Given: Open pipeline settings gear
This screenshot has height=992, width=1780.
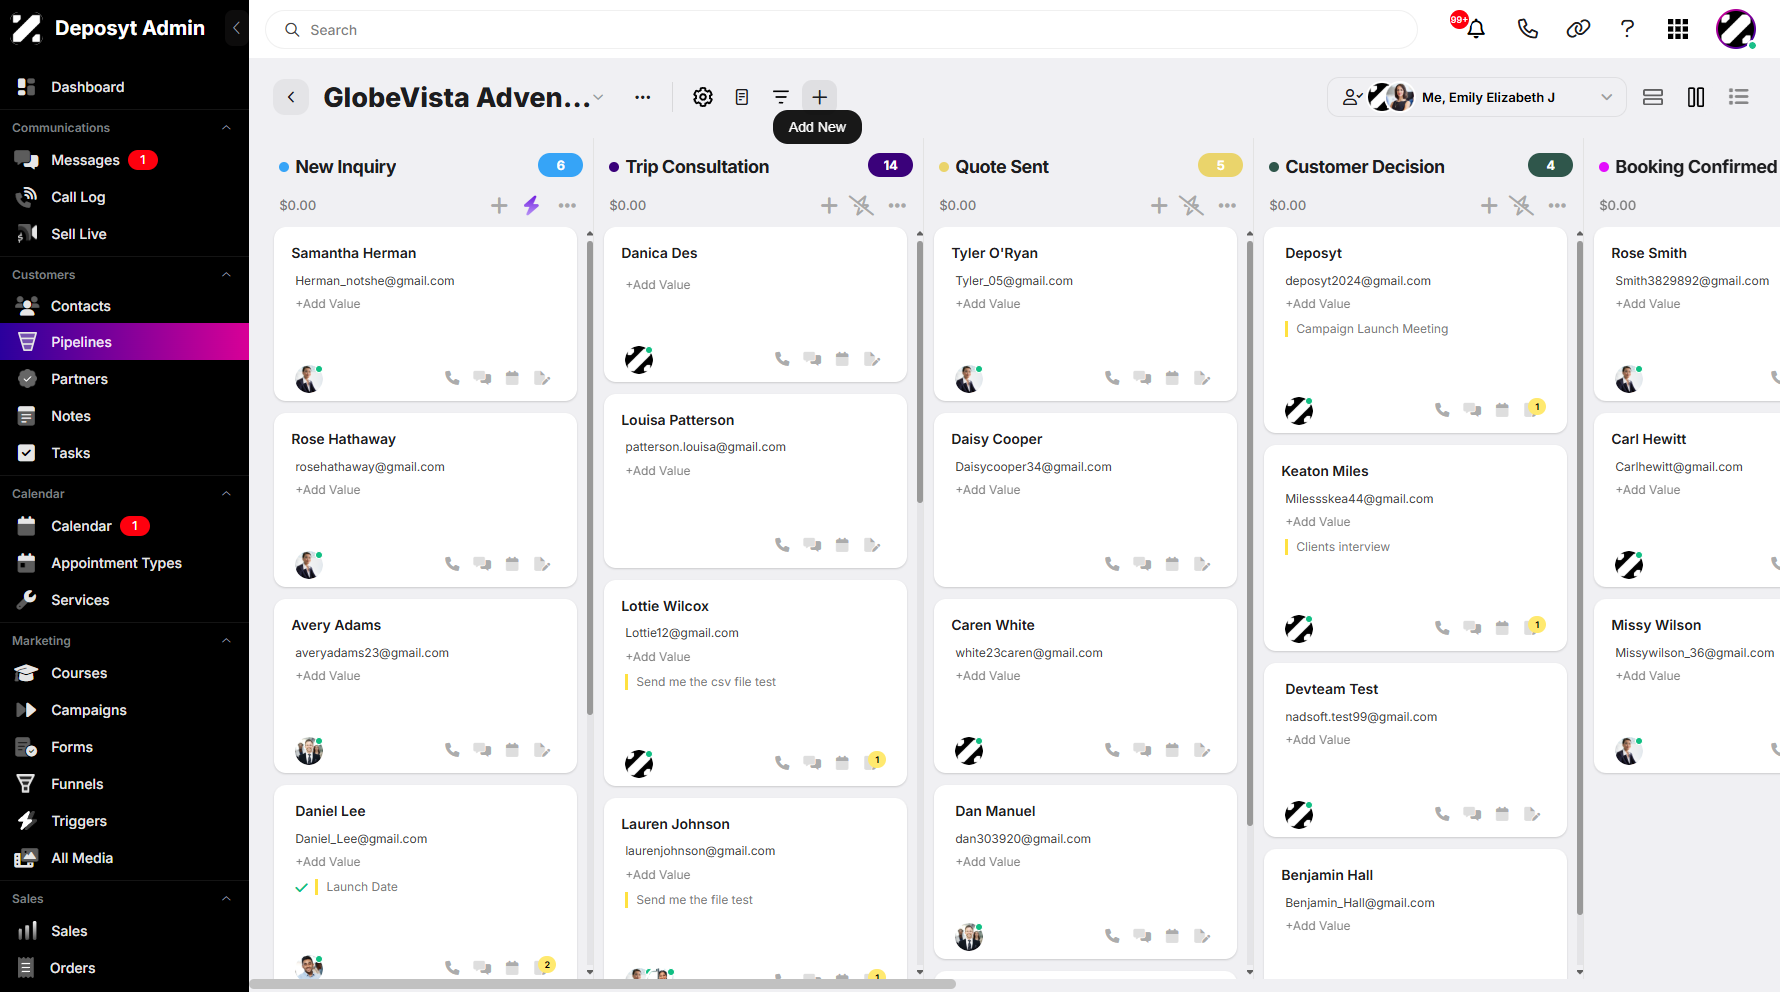Looking at the screenshot, I should click(703, 97).
